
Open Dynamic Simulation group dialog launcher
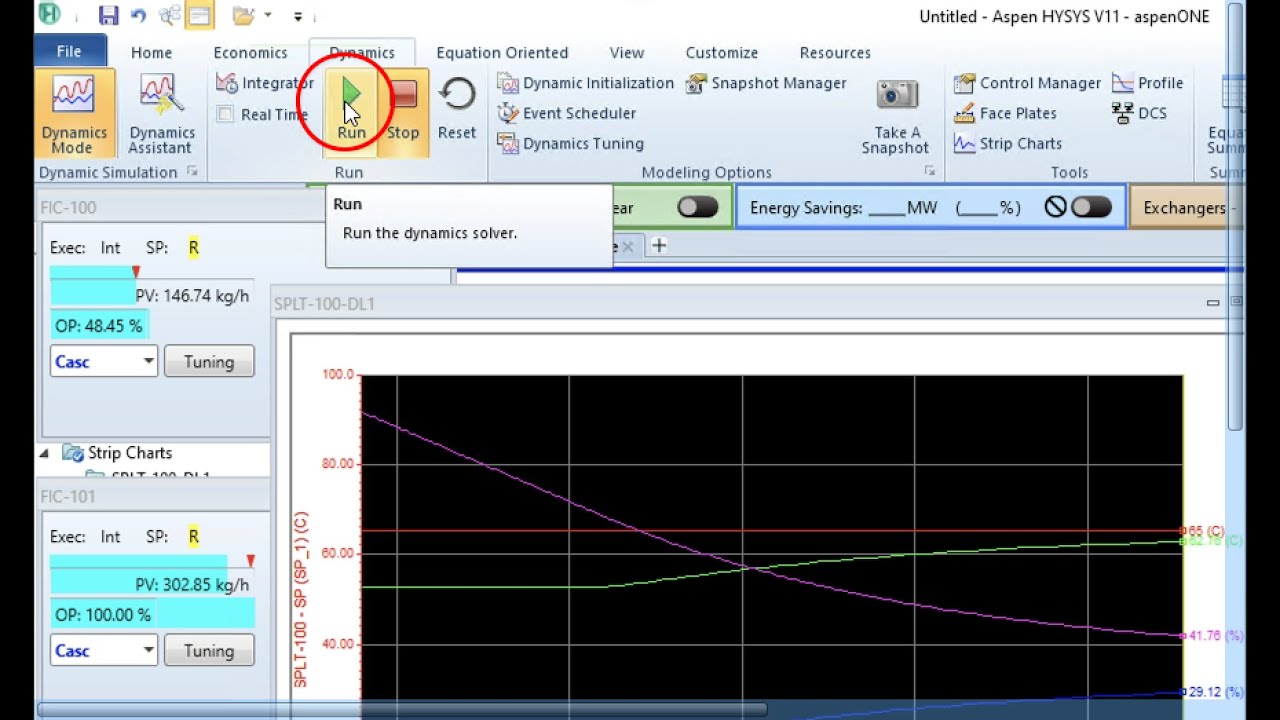coord(192,172)
